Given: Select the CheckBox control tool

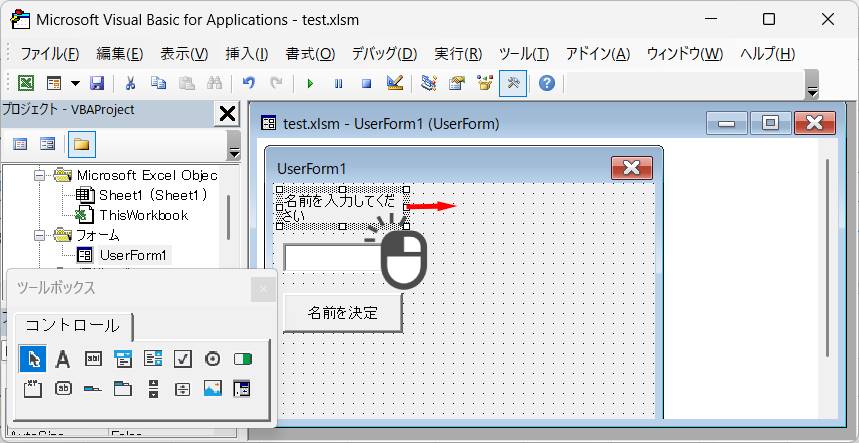Looking at the screenshot, I should 182,359.
